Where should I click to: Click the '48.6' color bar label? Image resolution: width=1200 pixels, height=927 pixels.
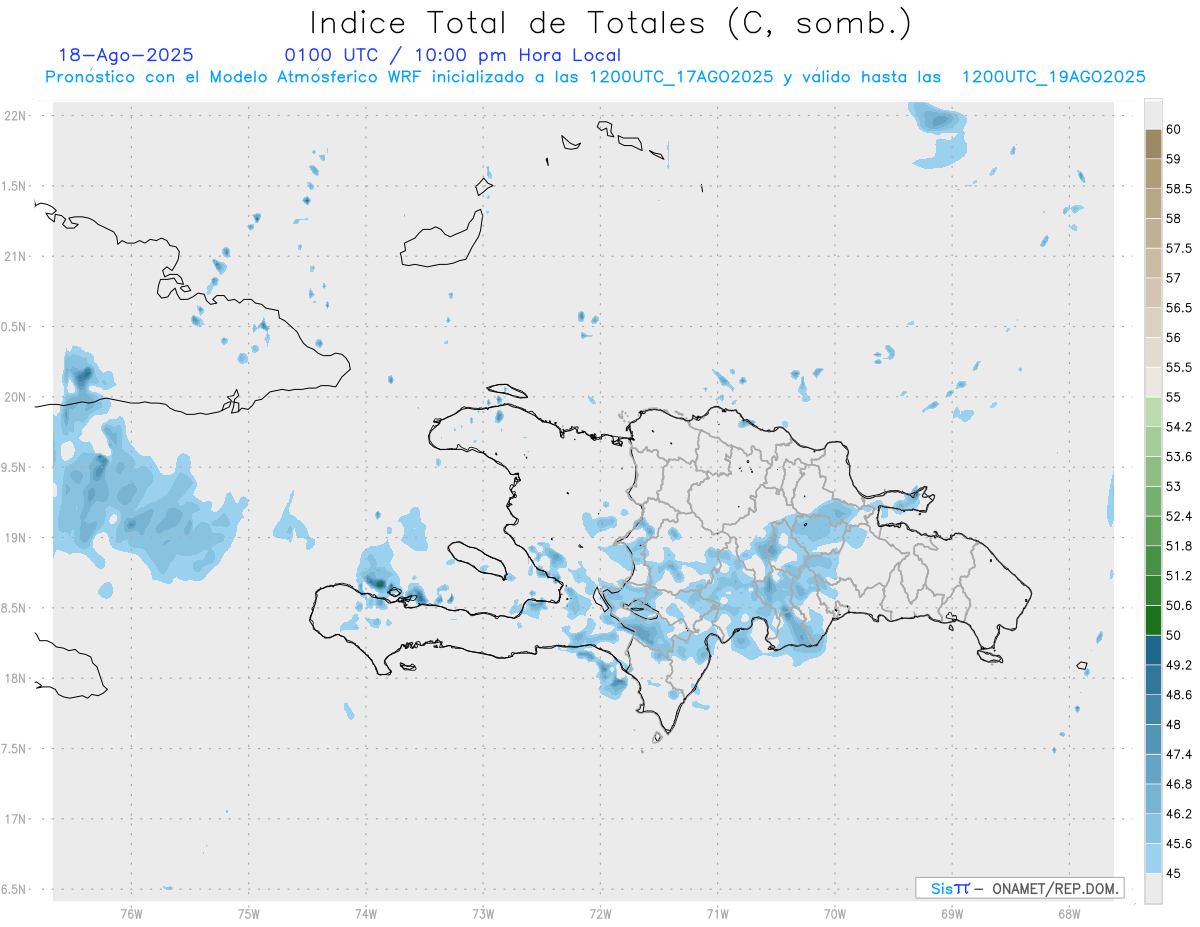click(1179, 695)
